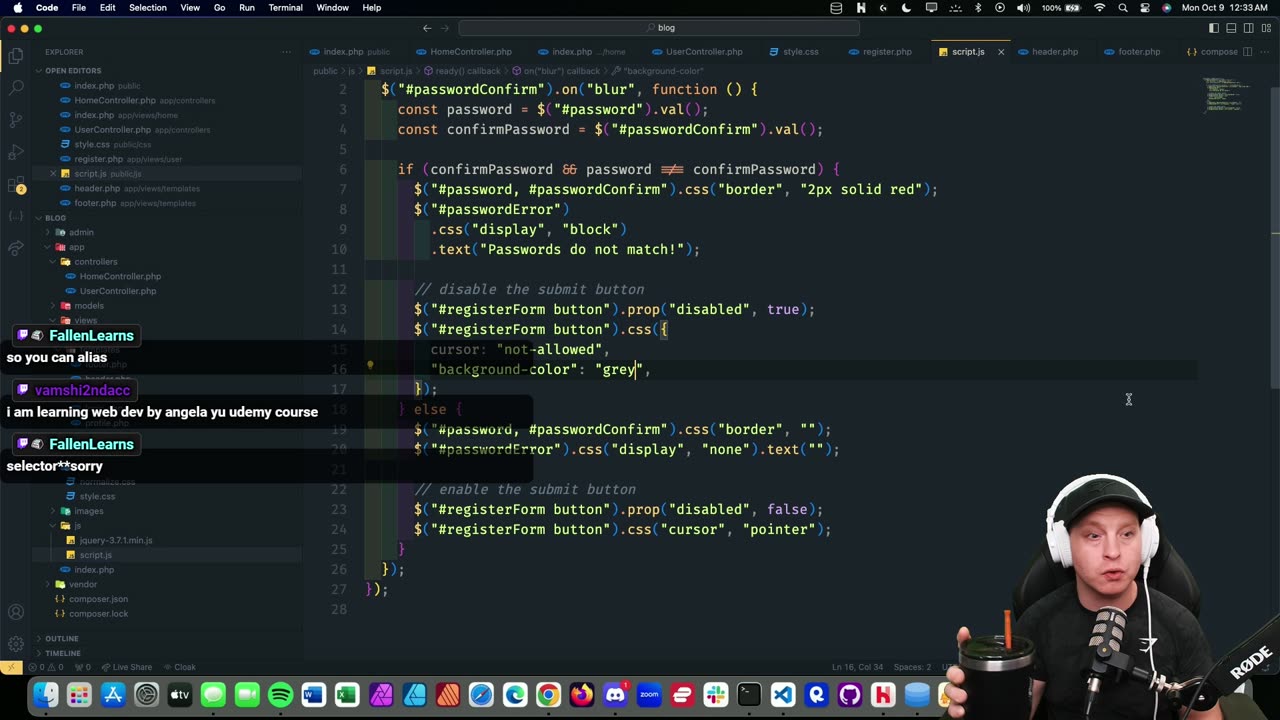Open Visual Studio Code from the Dock
The width and height of the screenshot is (1280, 720).
[x=783, y=694]
